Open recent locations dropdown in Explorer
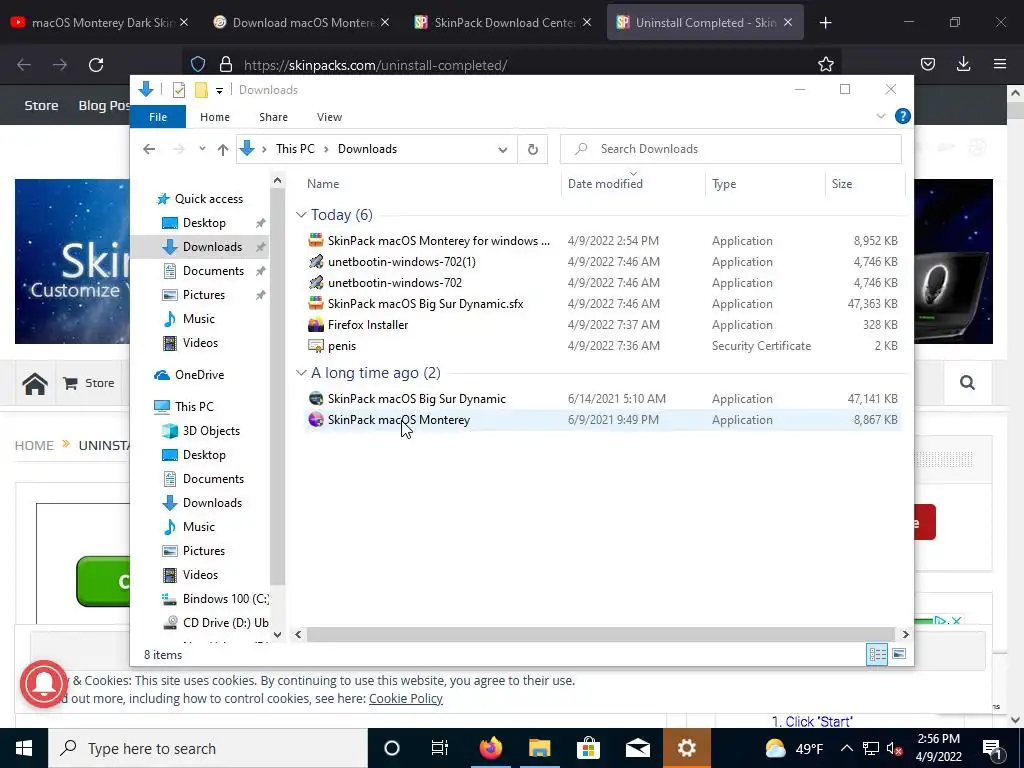1024x768 pixels. [x=202, y=149]
